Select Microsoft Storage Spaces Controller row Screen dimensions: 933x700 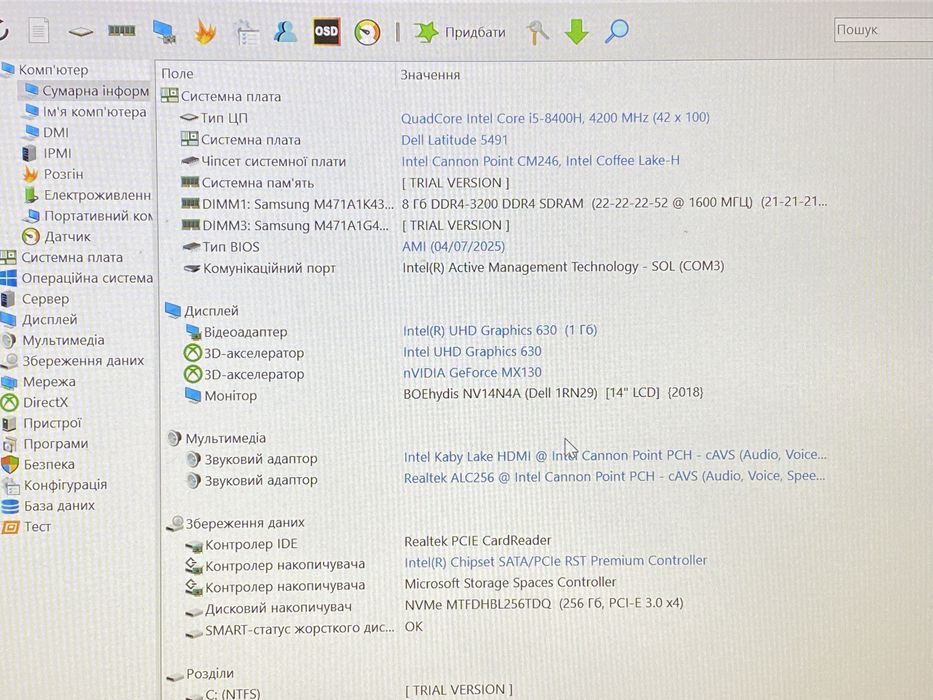click(400, 585)
